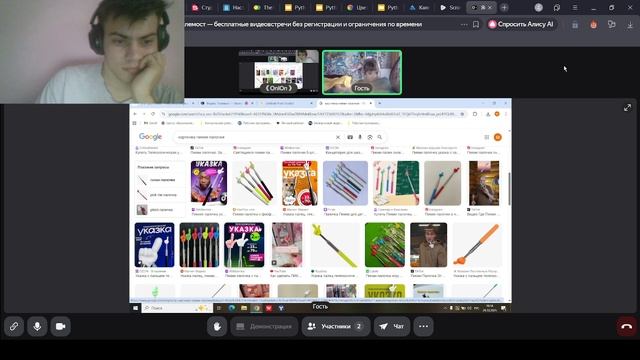Open the address bar three-dots menu
The width and height of the screenshot is (640, 360).
click(464, 24)
